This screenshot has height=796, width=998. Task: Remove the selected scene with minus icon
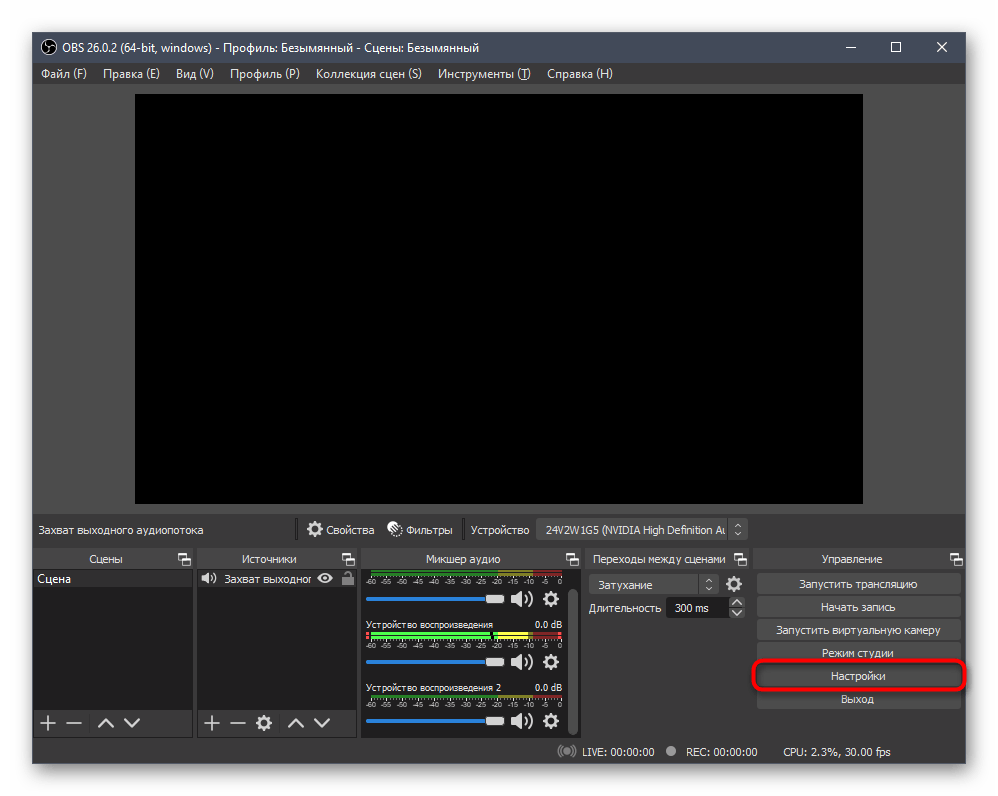point(74,722)
